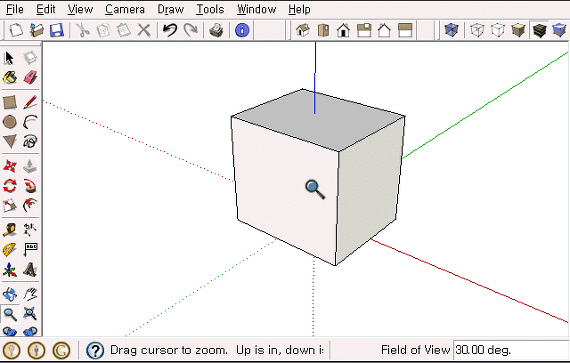Enable Shaded face style
The width and height of the screenshot is (570, 363).
pos(518,30)
